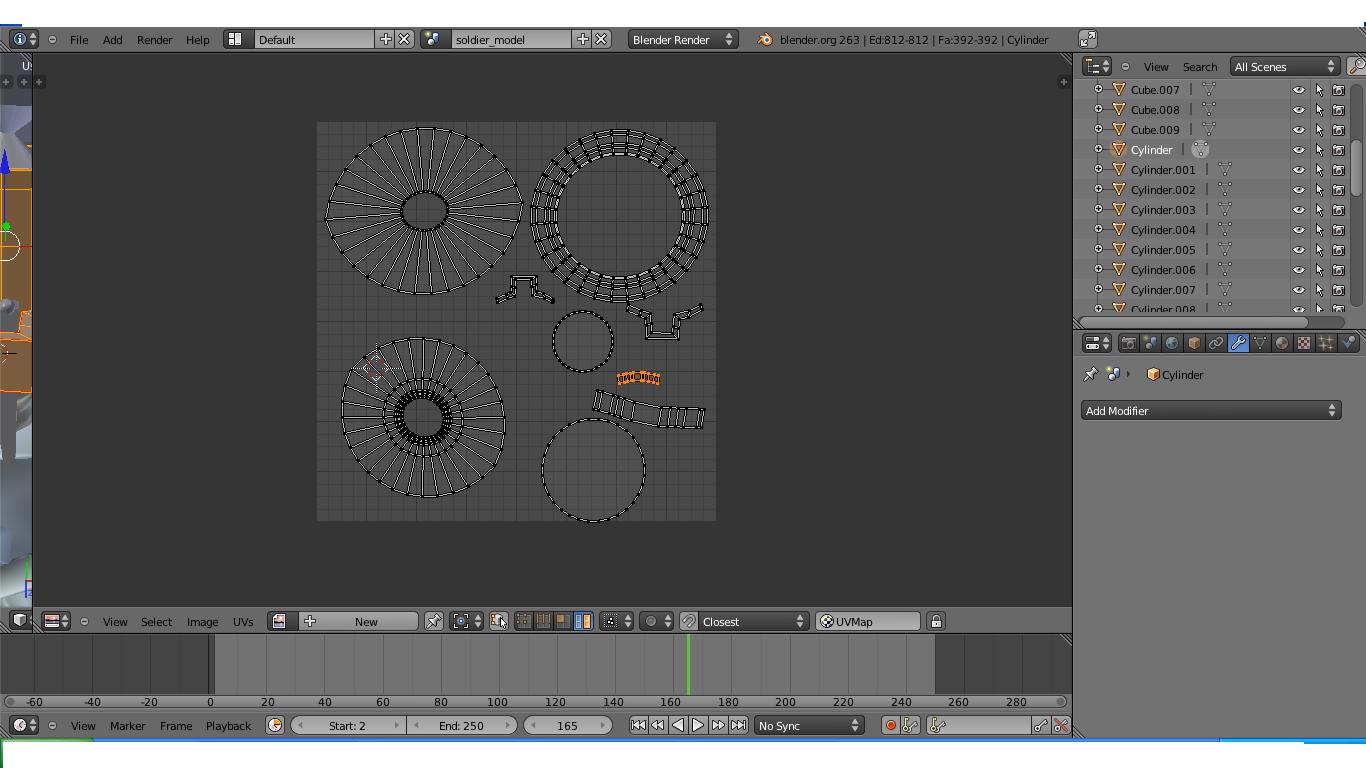
Task: Open the World properties globe tab
Action: tap(1172, 343)
